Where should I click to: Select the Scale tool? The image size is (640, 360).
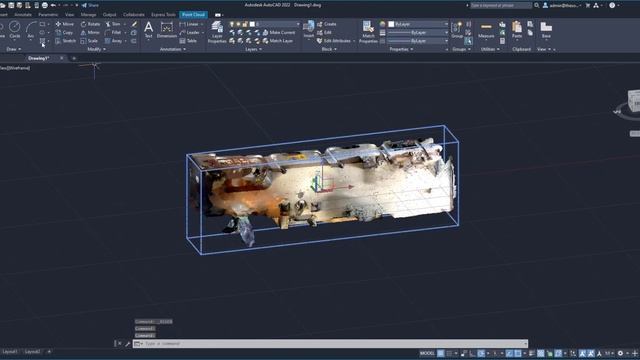89,41
